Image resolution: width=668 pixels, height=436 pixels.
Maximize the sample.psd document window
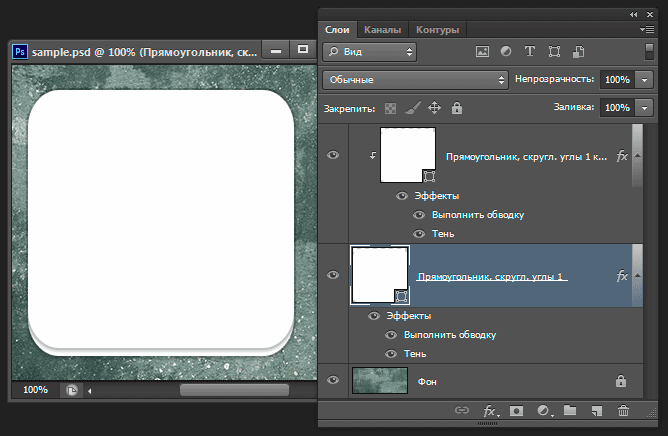[x=303, y=50]
